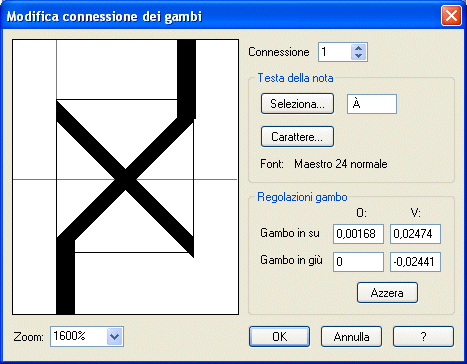This screenshot has height=364, width=467.
Task: Click the Gambo in giù O field
Action: click(x=358, y=262)
